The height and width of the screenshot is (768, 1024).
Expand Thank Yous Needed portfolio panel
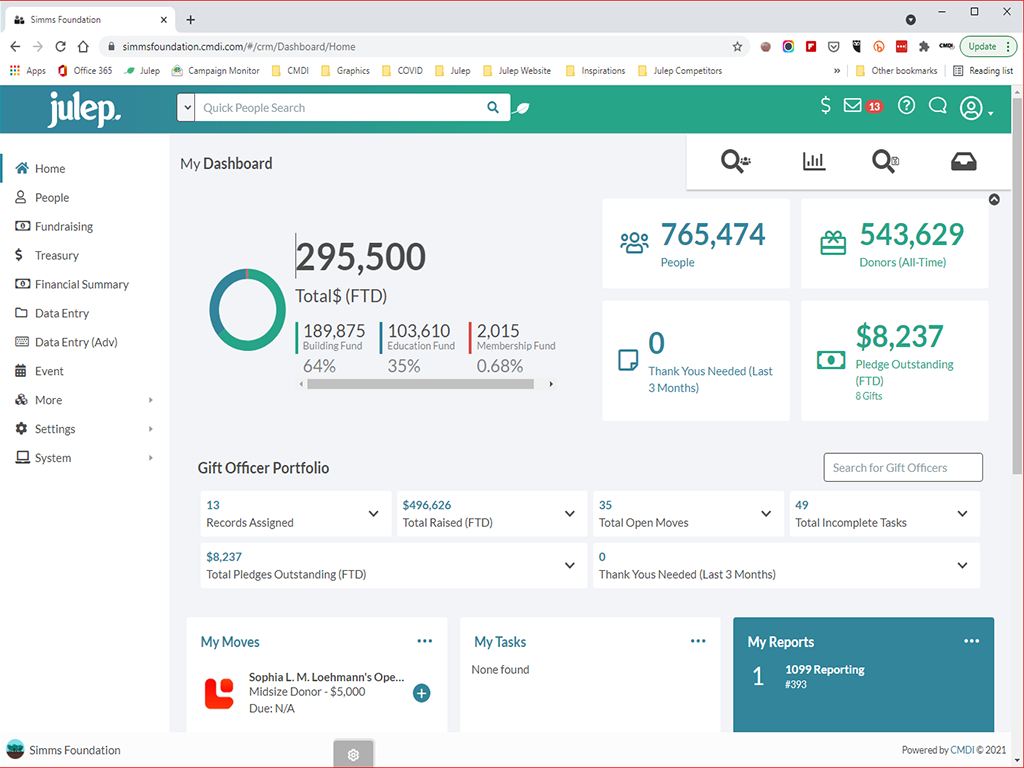[x=962, y=566]
